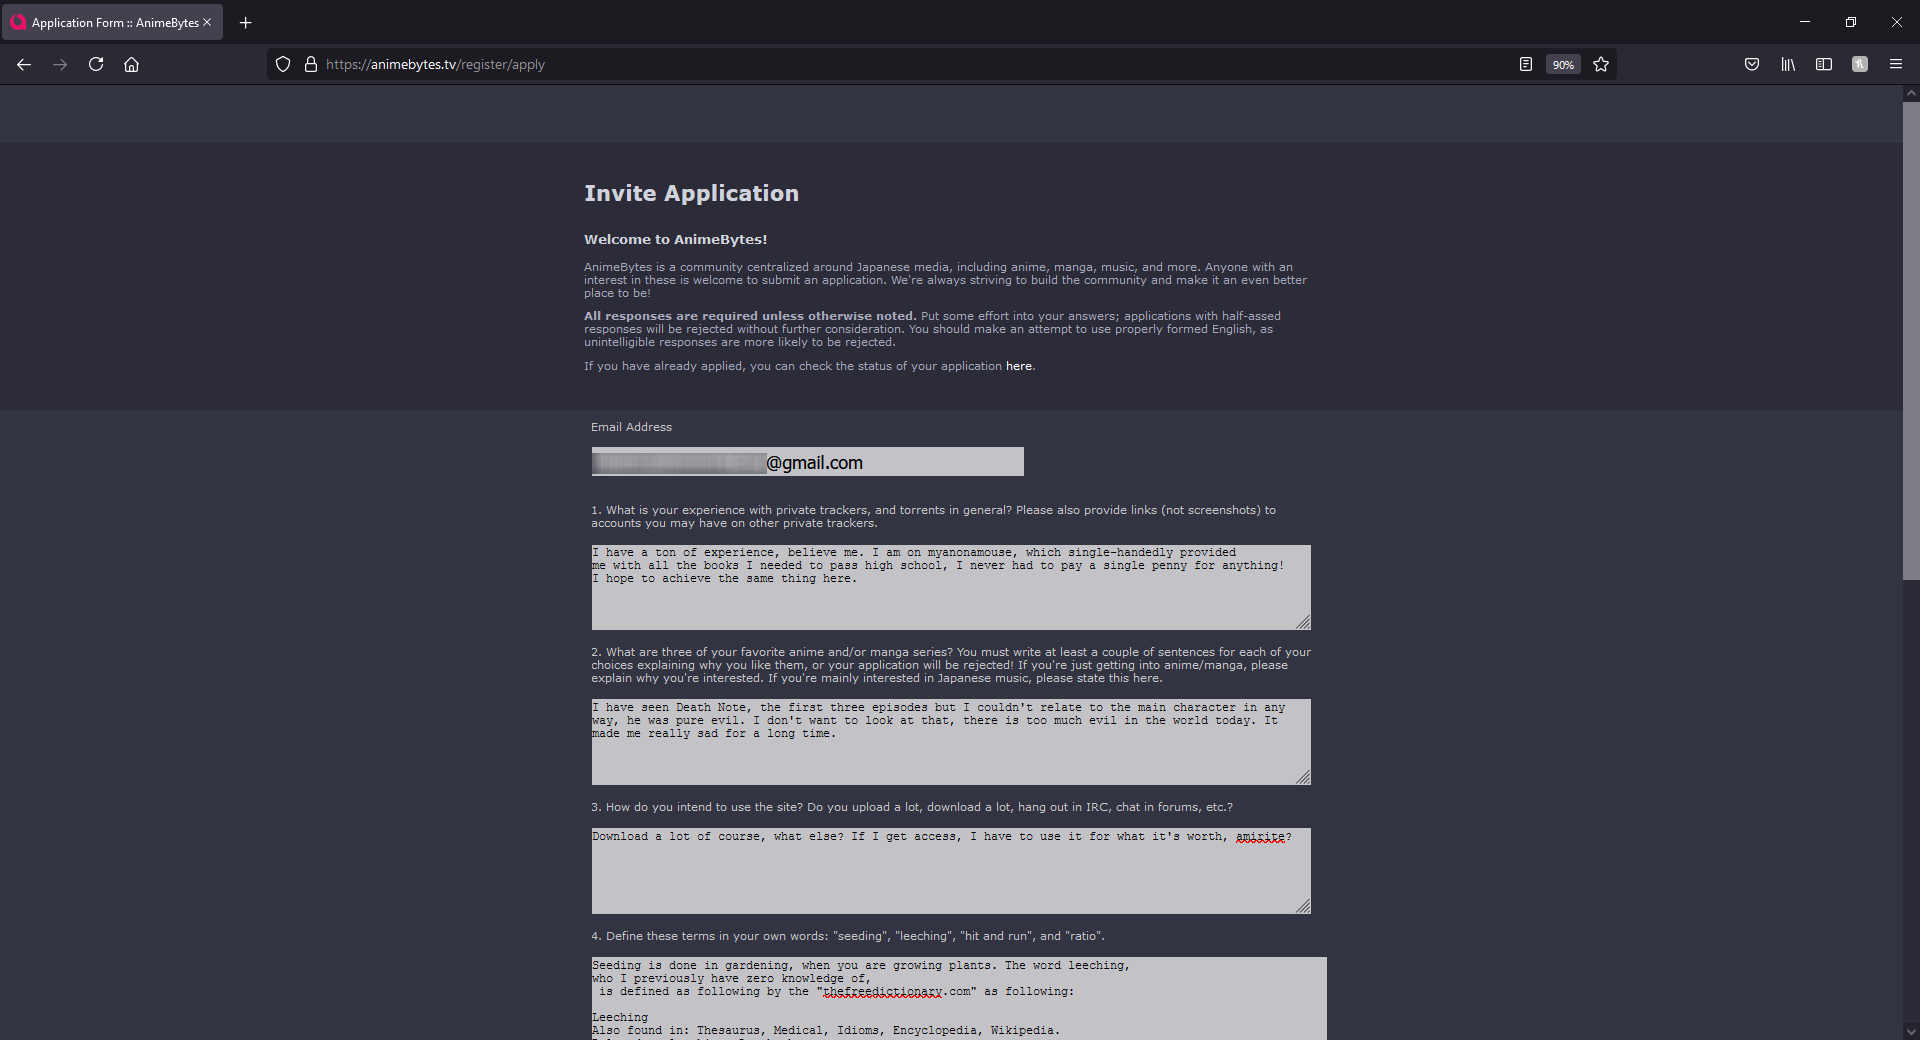The image size is (1920, 1040).
Task: Follow the 'here' application status link
Action: tap(1018, 366)
